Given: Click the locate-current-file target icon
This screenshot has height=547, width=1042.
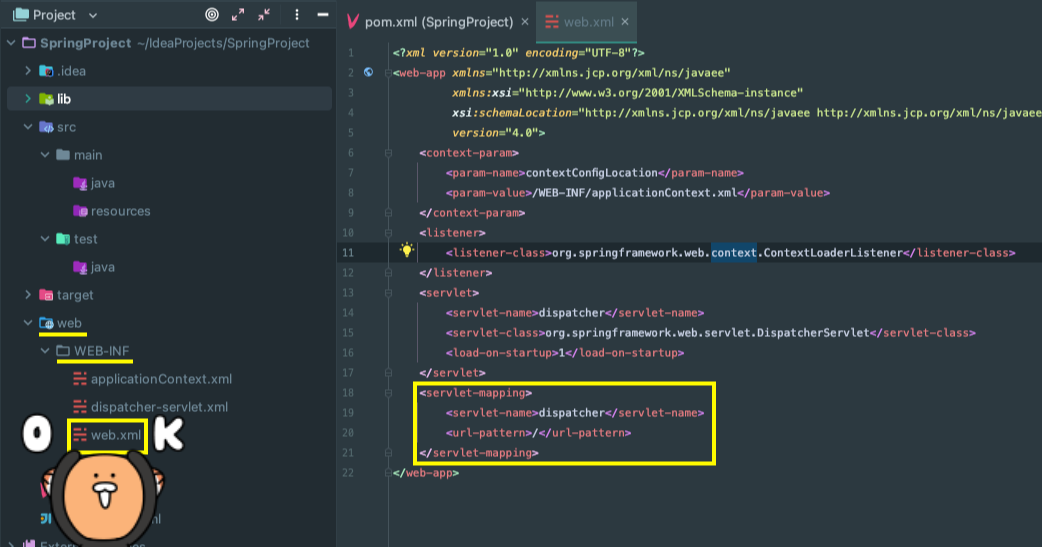Looking at the screenshot, I should (x=212, y=15).
